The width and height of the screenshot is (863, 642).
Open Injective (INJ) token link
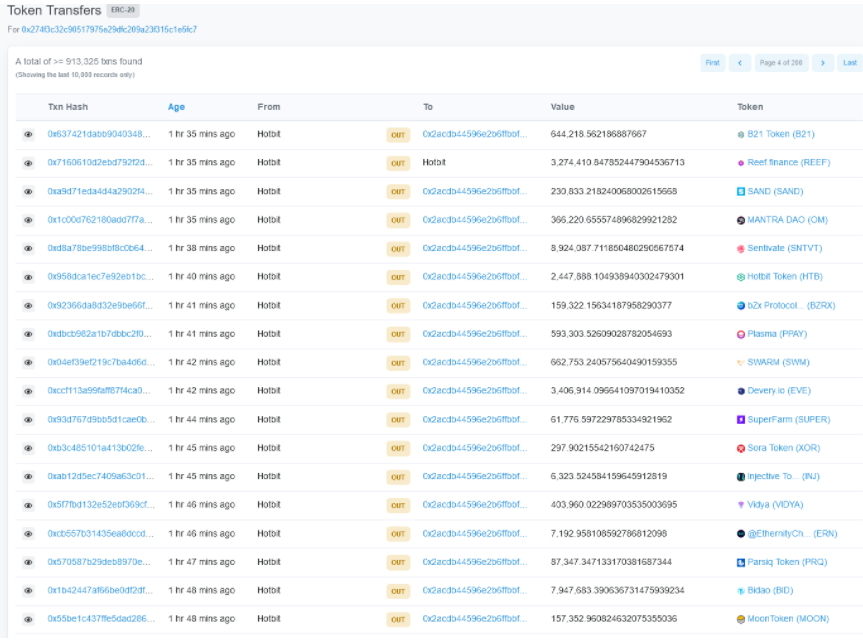coord(783,476)
